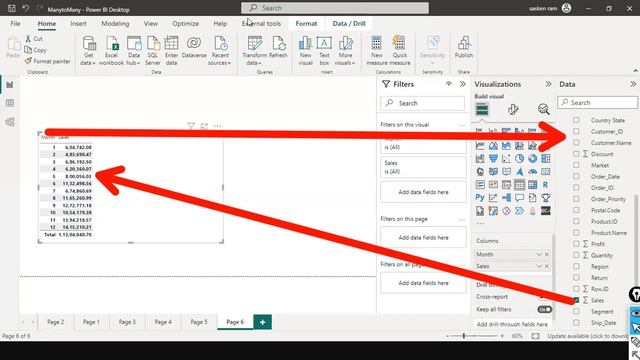Check the Customer.Name field

click(x=576, y=142)
